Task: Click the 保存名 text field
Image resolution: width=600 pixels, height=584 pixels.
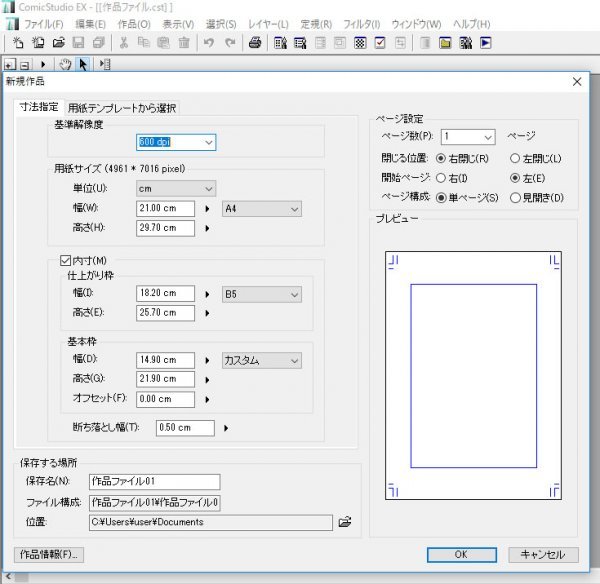Action: pos(154,482)
